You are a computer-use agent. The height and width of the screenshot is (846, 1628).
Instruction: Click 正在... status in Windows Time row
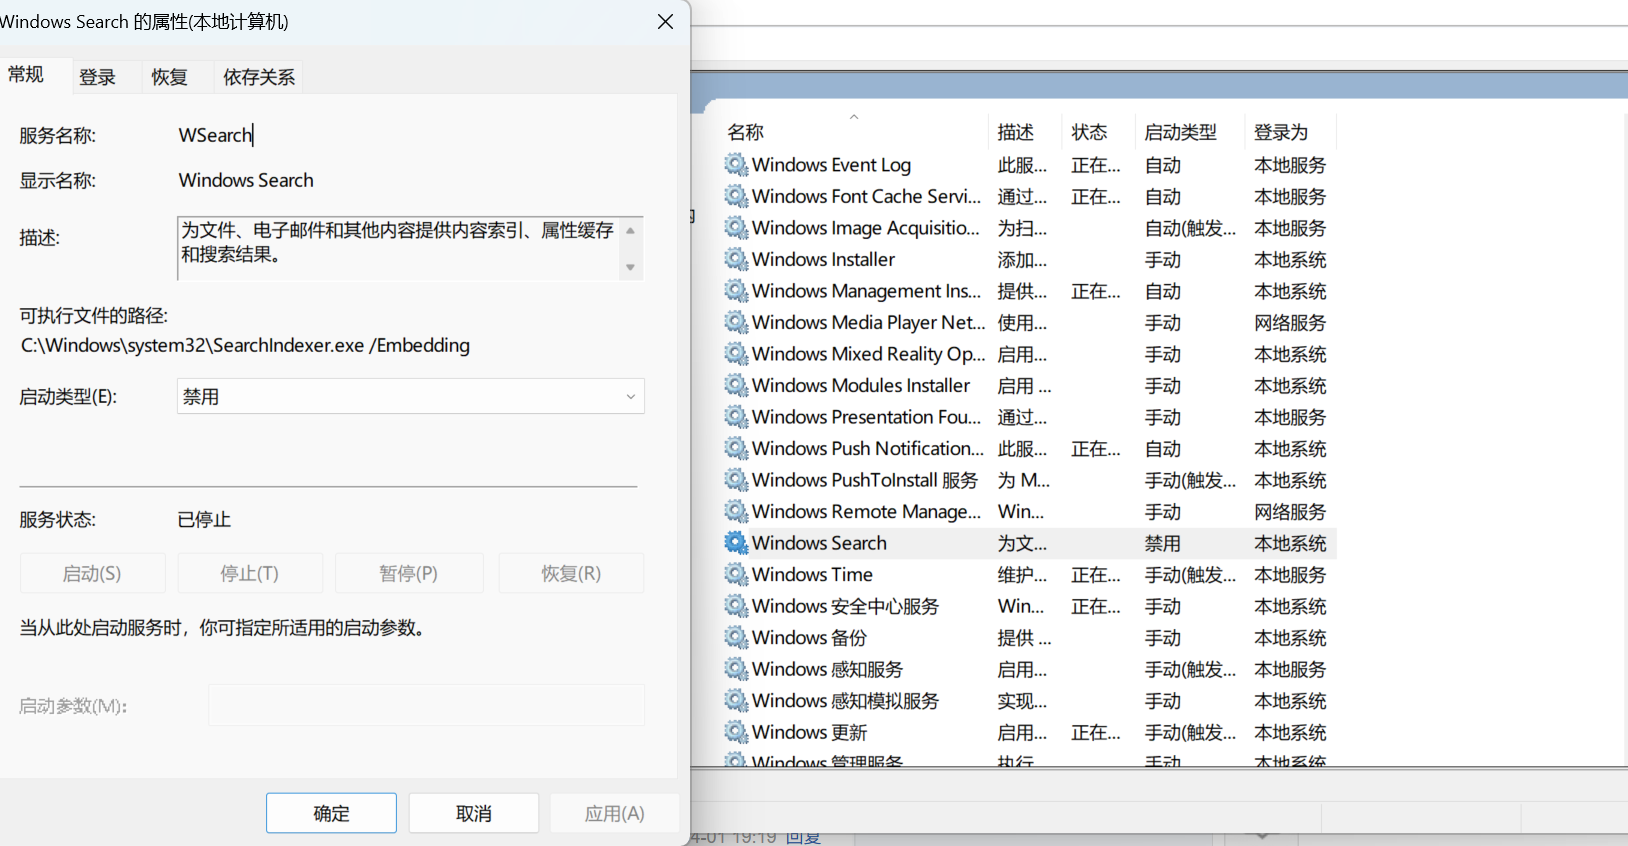[x=1096, y=574]
